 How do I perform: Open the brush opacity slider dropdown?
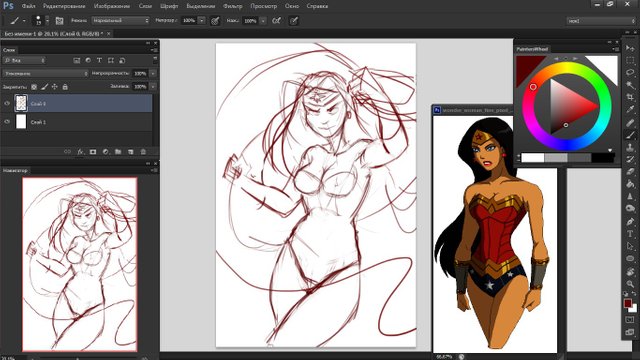pos(201,20)
